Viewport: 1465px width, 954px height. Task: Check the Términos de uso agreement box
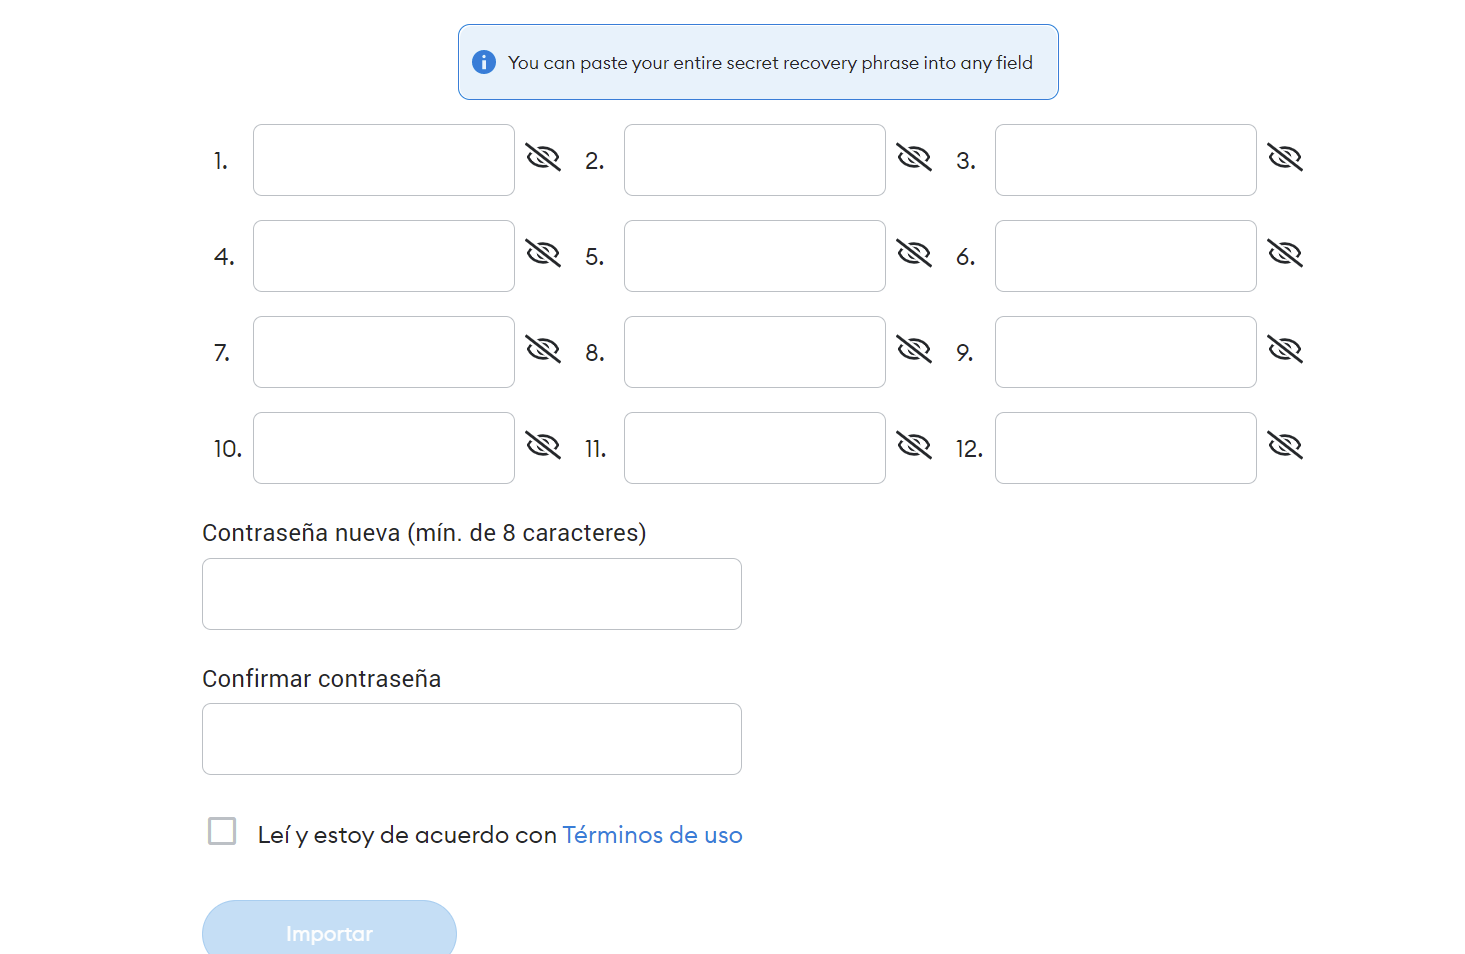pos(222,831)
